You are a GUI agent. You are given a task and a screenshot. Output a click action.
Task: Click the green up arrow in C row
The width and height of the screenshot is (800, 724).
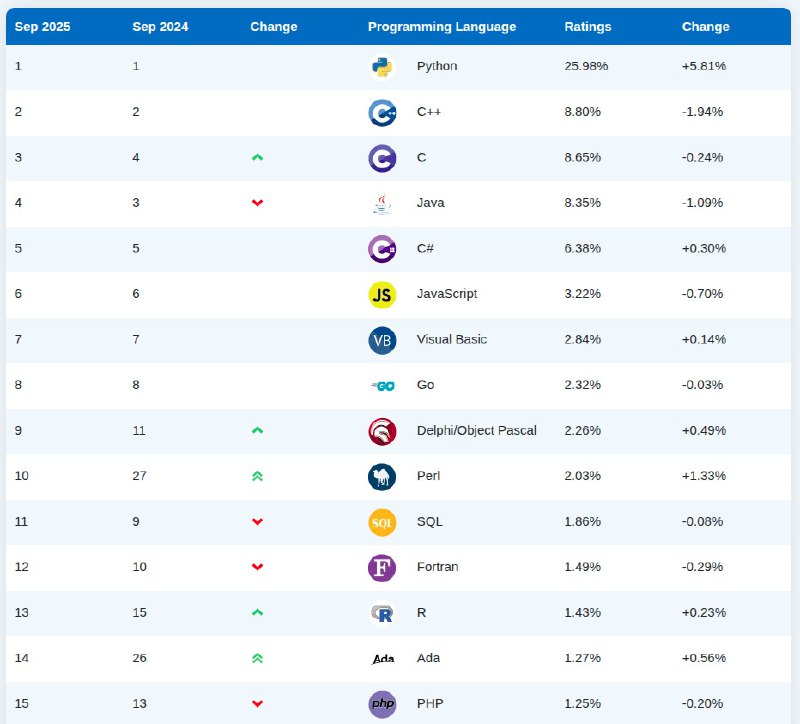tap(257, 157)
